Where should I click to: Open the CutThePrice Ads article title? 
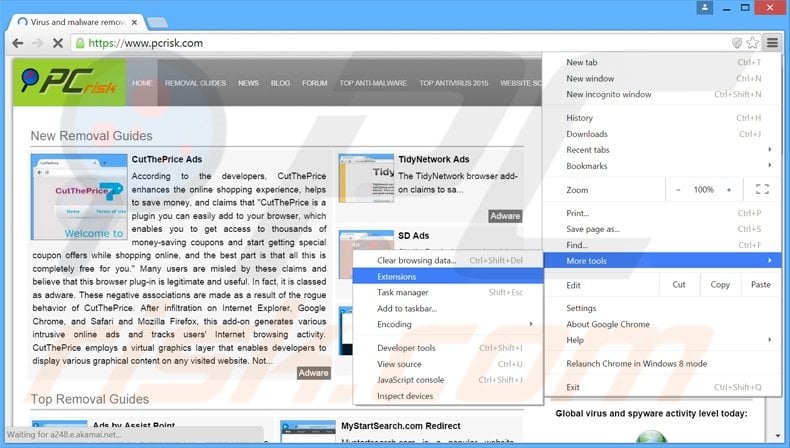pos(167,159)
